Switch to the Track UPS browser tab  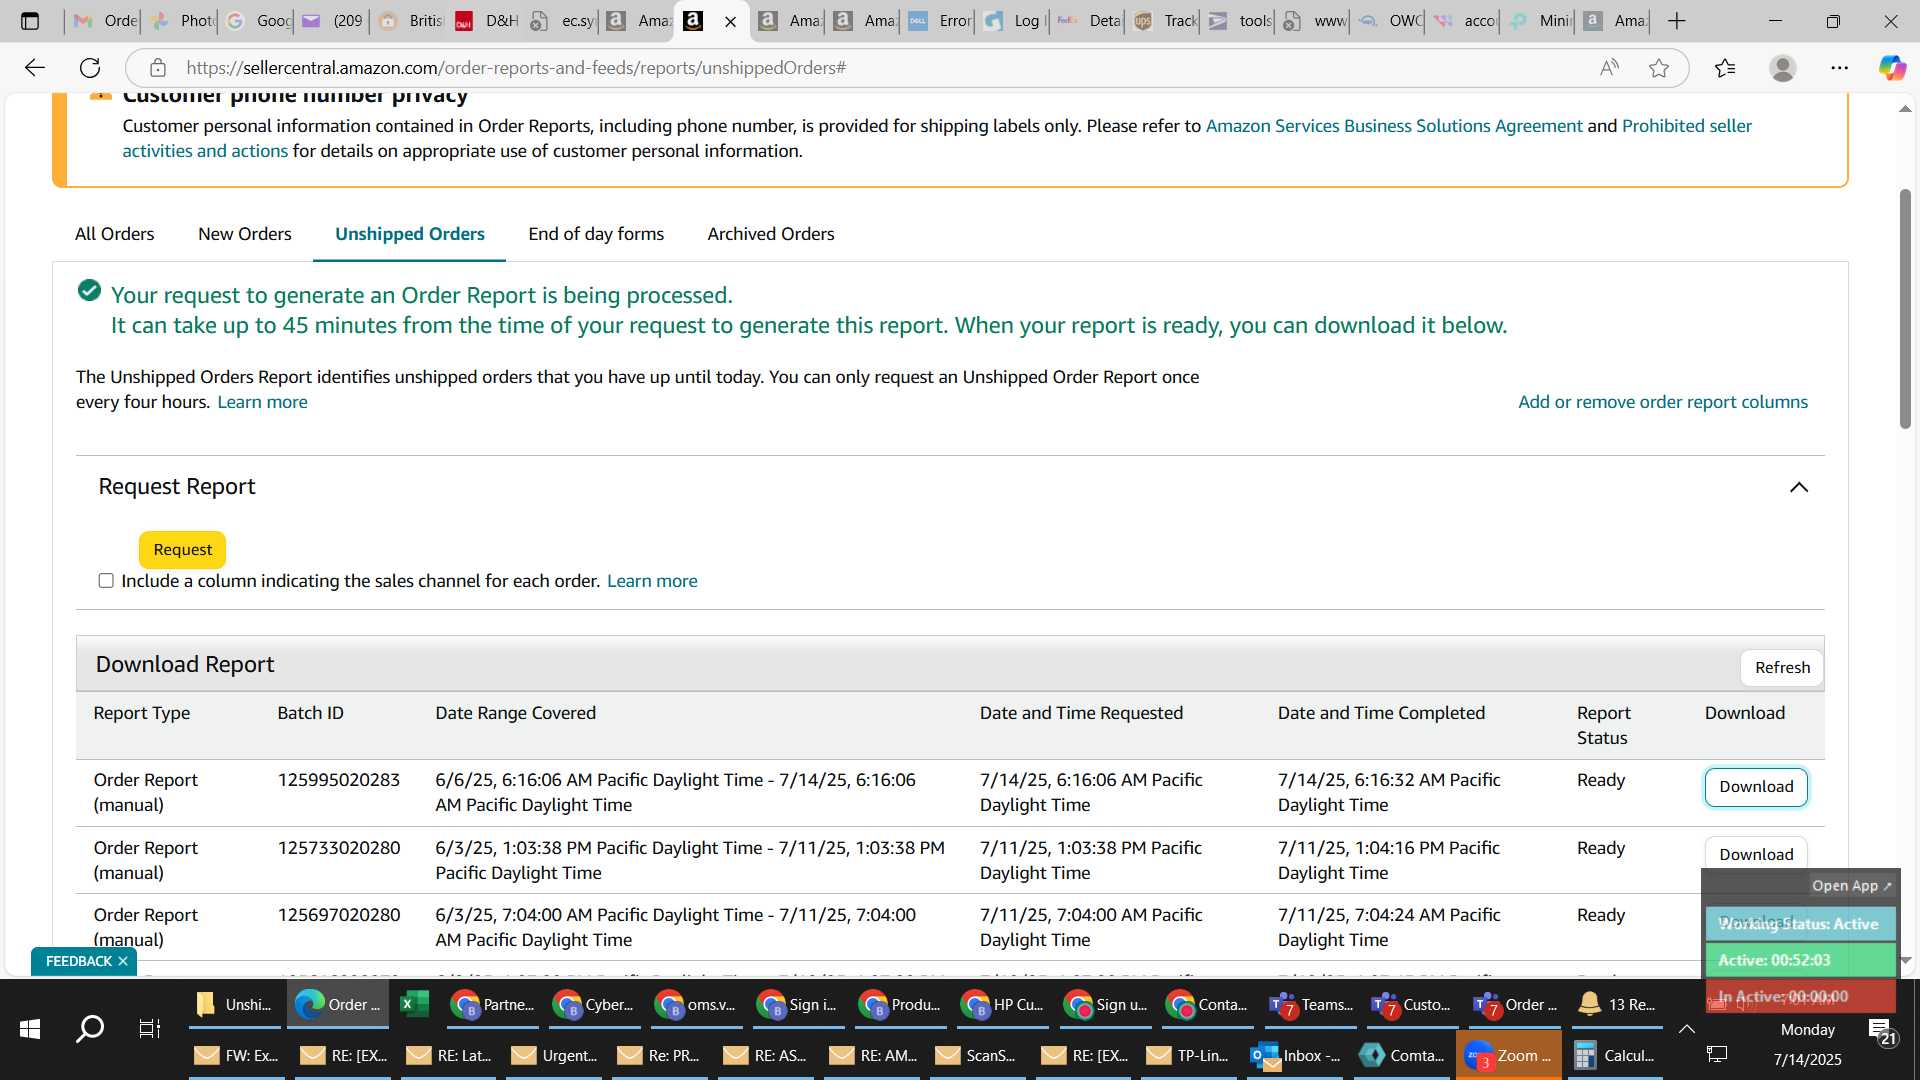1165,21
